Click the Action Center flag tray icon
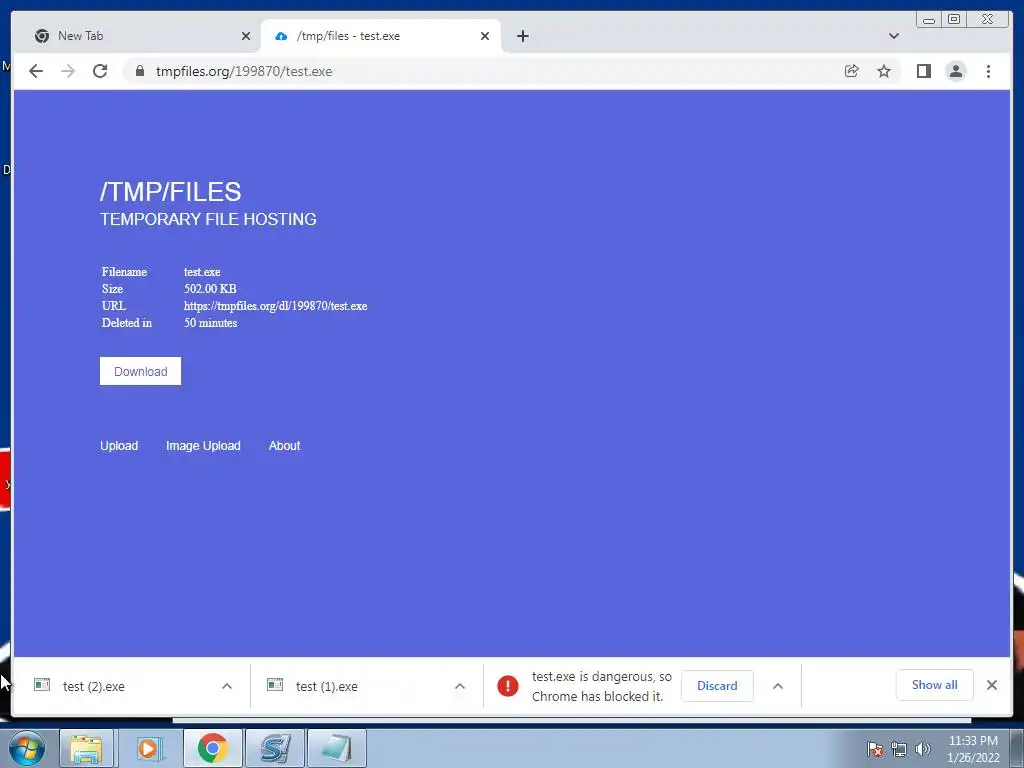 (875, 749)
